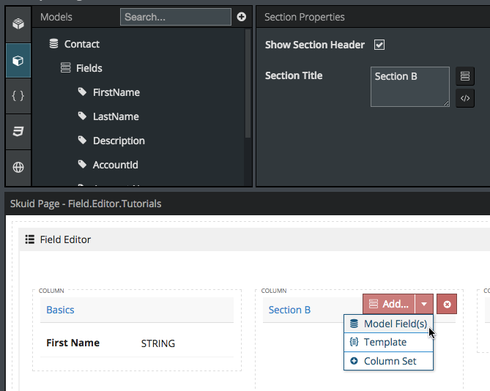Screen dimensions: 490x391
Task: Open the Add button dropdown arrow
Action: pos(424,304)
